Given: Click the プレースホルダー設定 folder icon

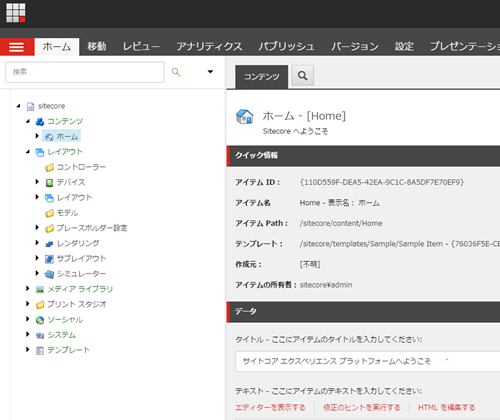Looking at the screenshot, I should (x=49, y=228).
